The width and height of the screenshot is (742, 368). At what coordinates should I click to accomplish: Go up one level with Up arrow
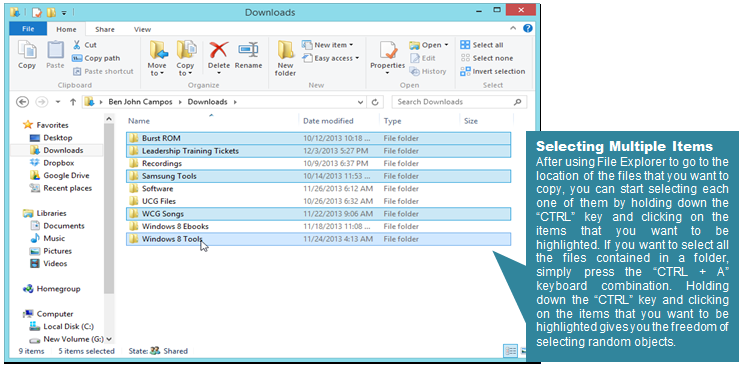pos(73,102)
